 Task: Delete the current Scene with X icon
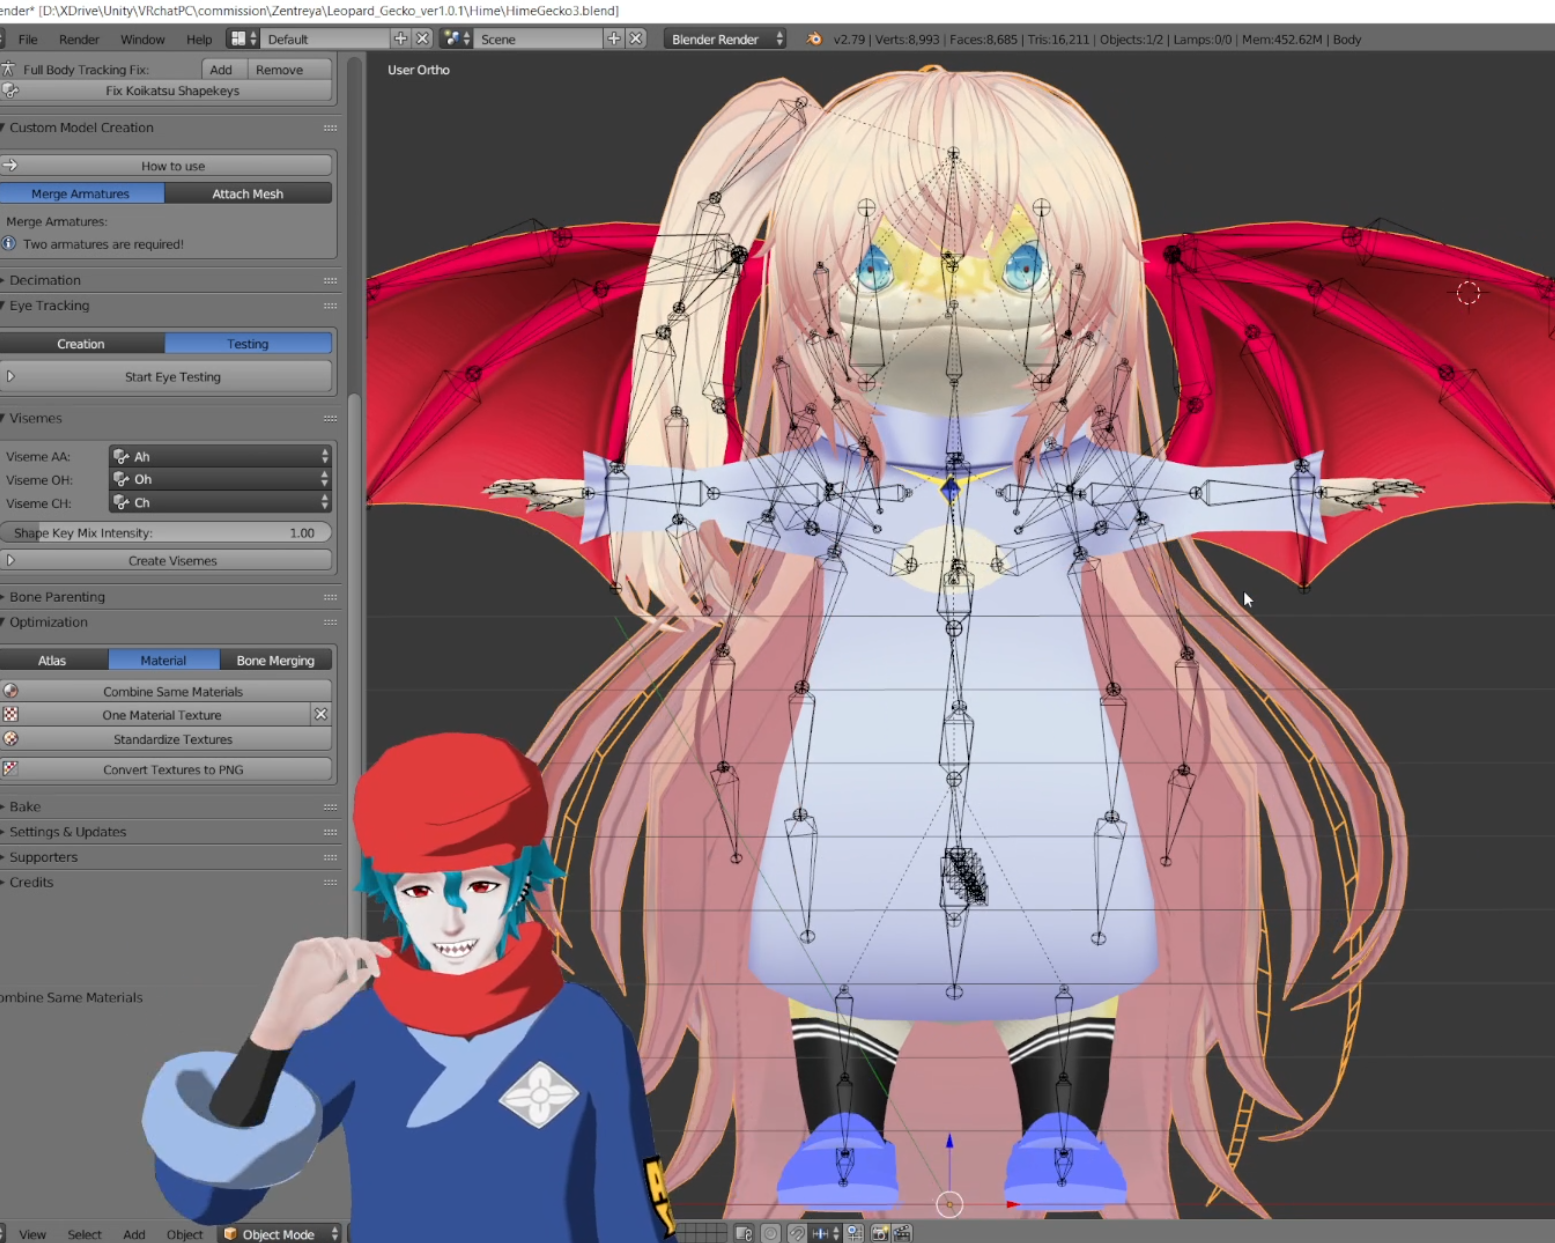coord(636,39)
